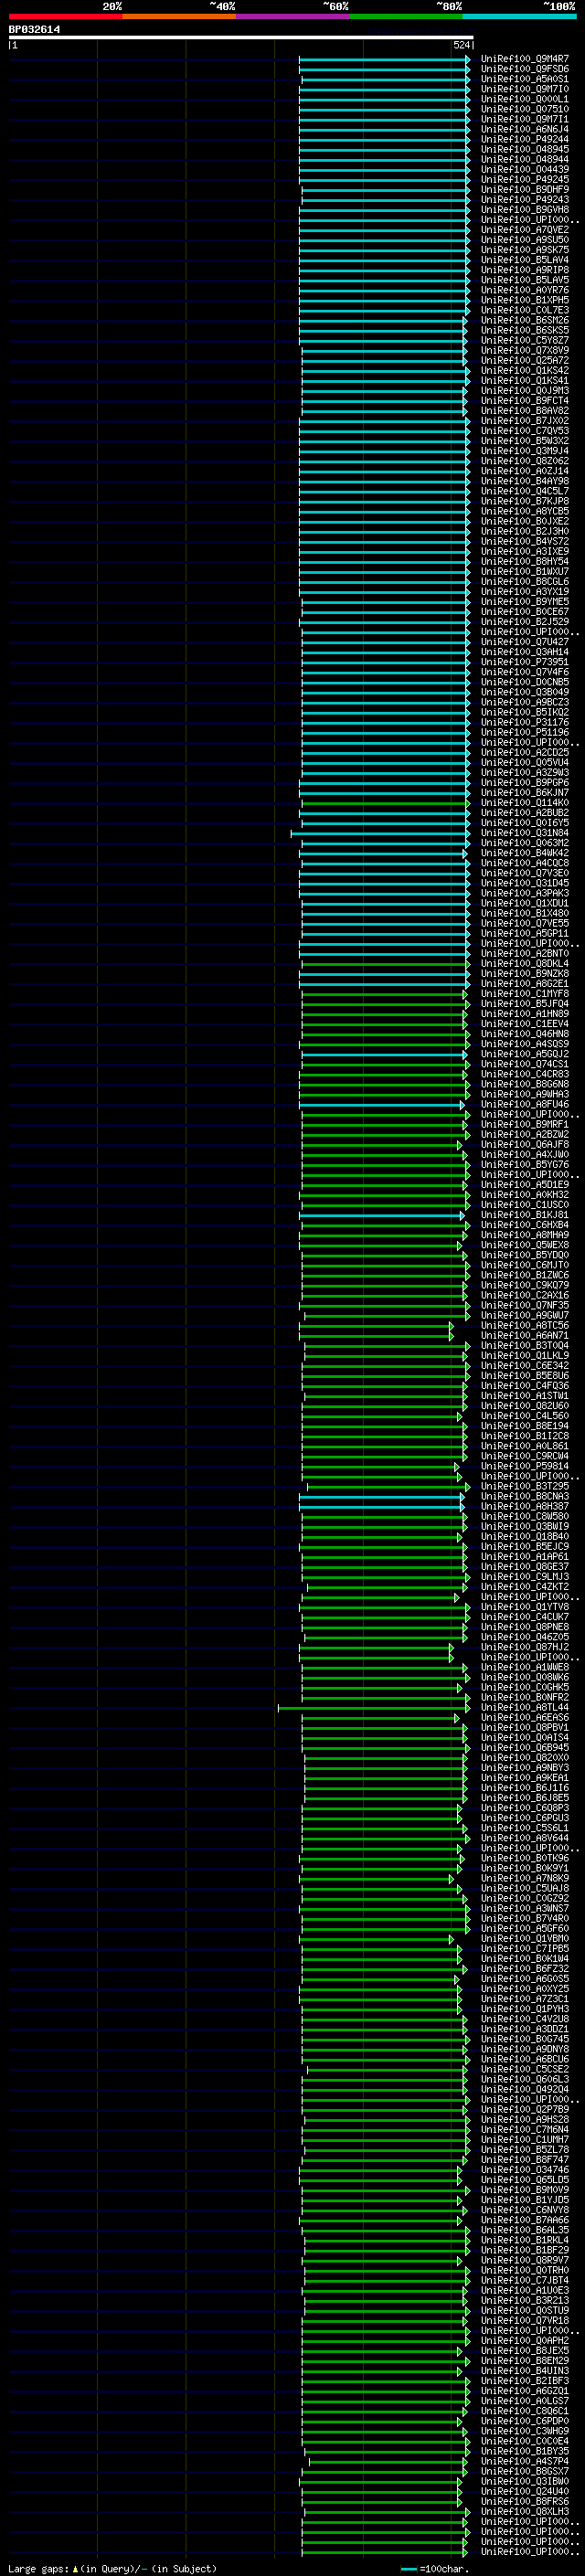The image size is (585, 2576).
Task: Click the white BP032614 query bar
Action: click(241, 37)
